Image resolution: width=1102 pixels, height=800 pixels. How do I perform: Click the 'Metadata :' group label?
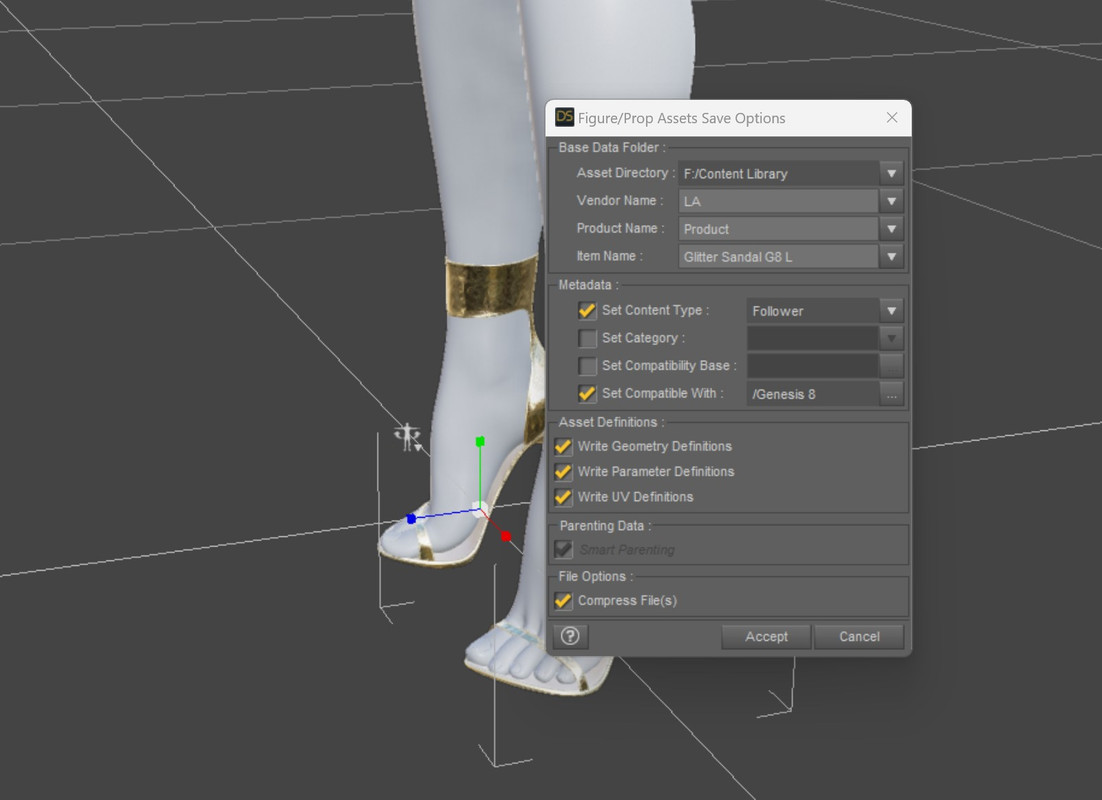pos(588,285)
